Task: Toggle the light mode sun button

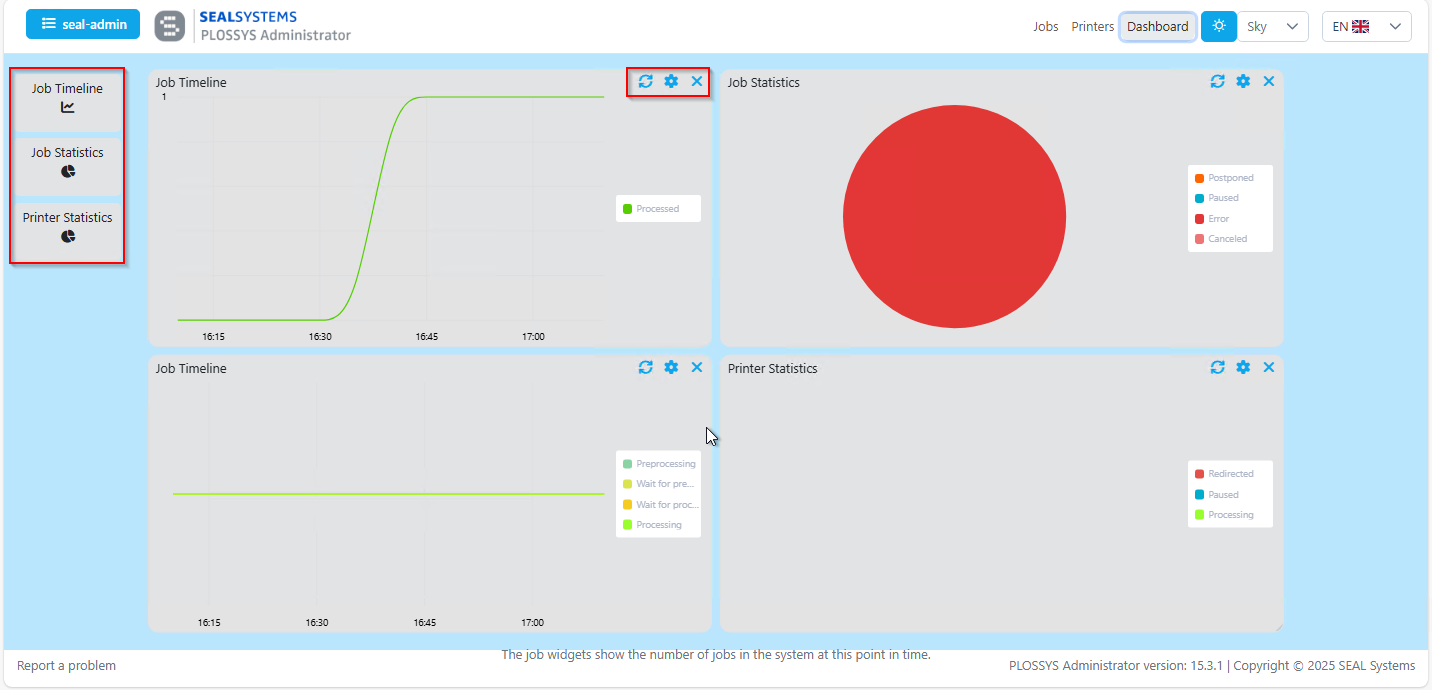Action: click(1218, 26)
